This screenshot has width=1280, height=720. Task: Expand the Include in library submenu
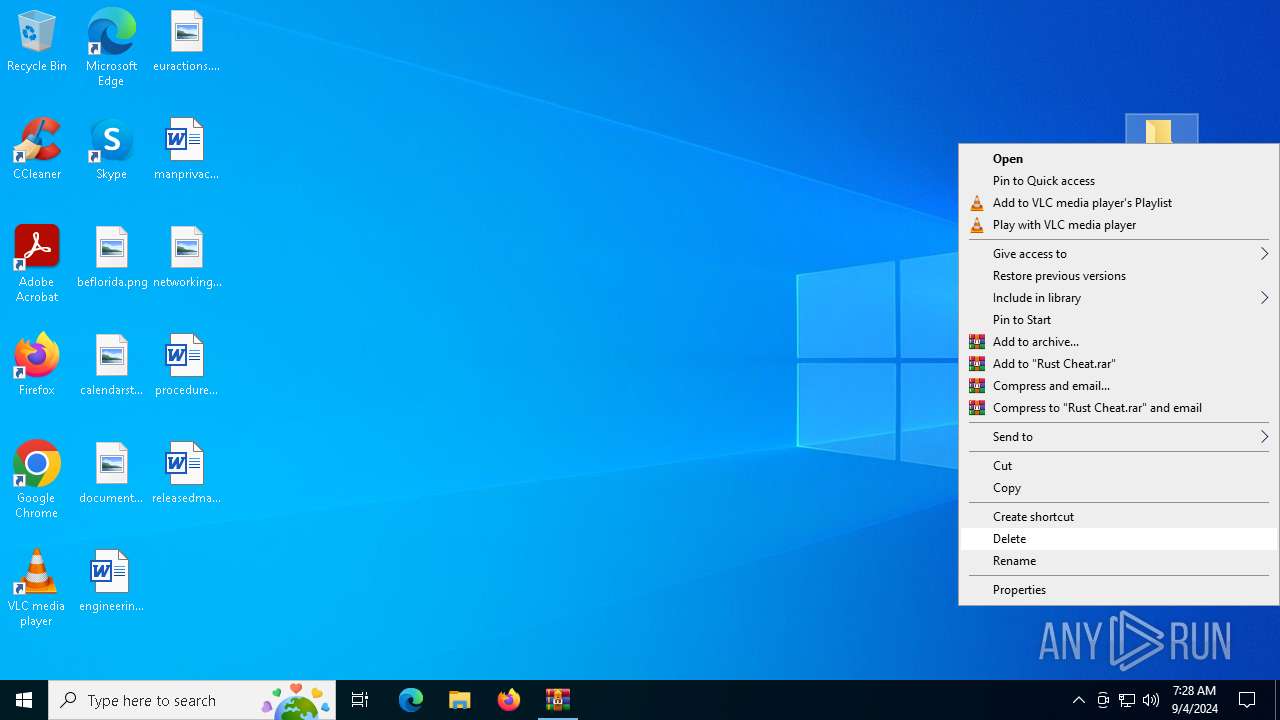1119,298
